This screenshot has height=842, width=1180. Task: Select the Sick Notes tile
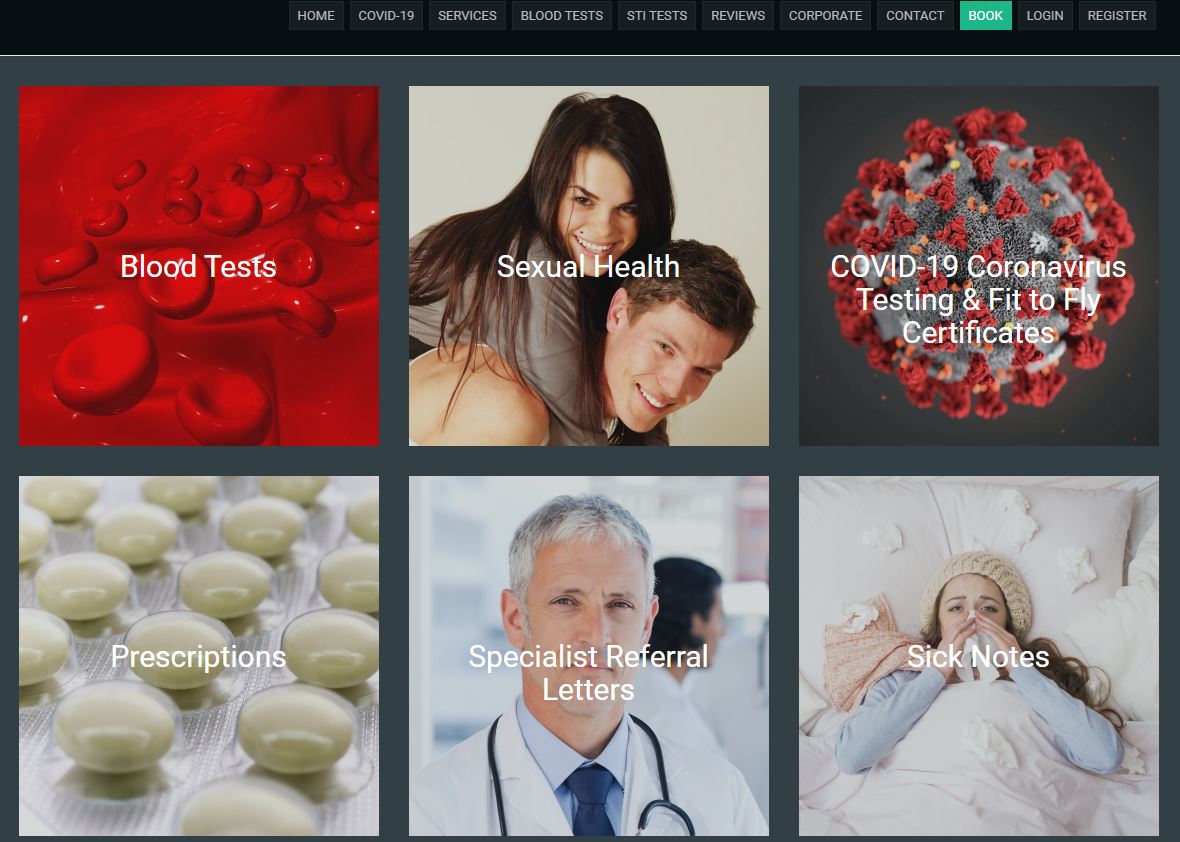[x=978, y=655]
